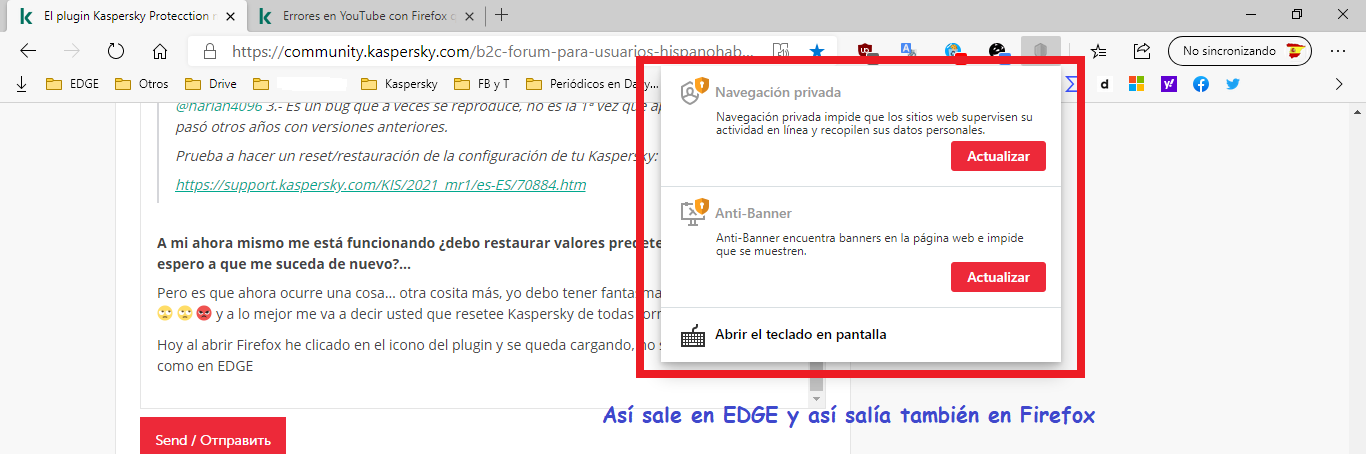The height and width of the screenshot is (454, 1366).
Task: Click the Navegación privada shield icon
Action: coord(694,92)
